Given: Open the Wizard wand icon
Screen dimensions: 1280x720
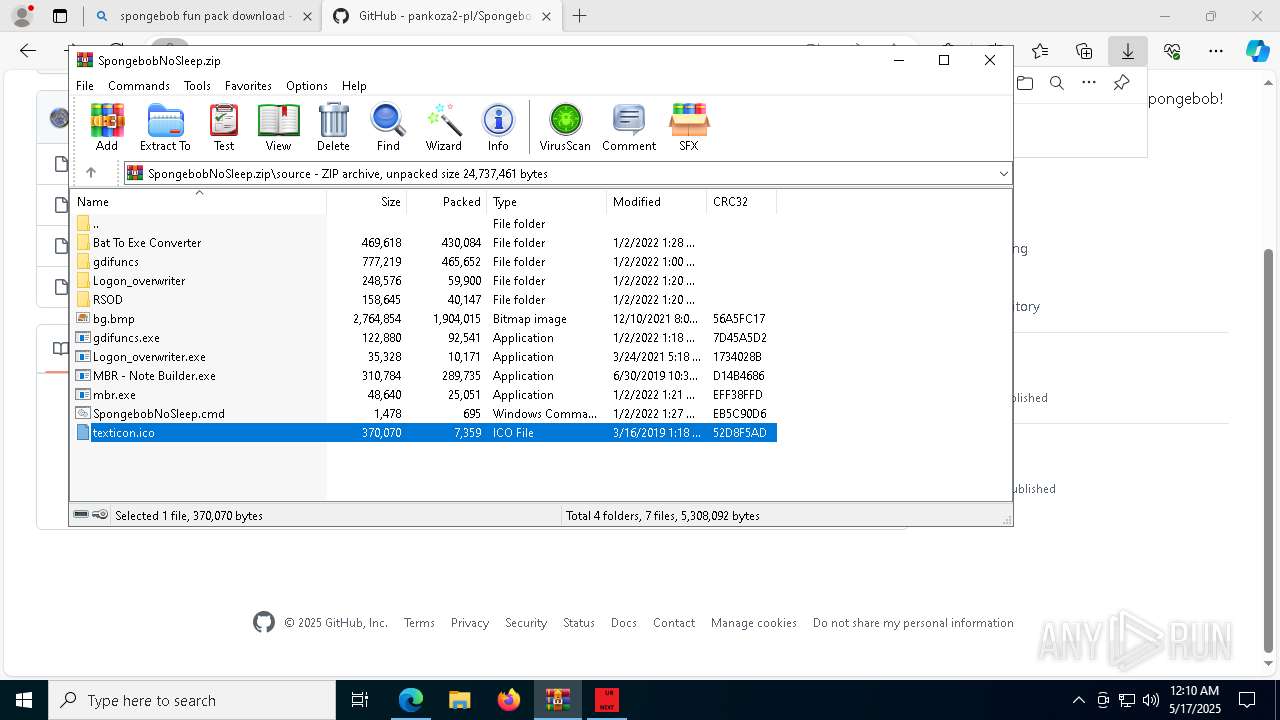Looking at the screenshot, I should pos(443,127).
